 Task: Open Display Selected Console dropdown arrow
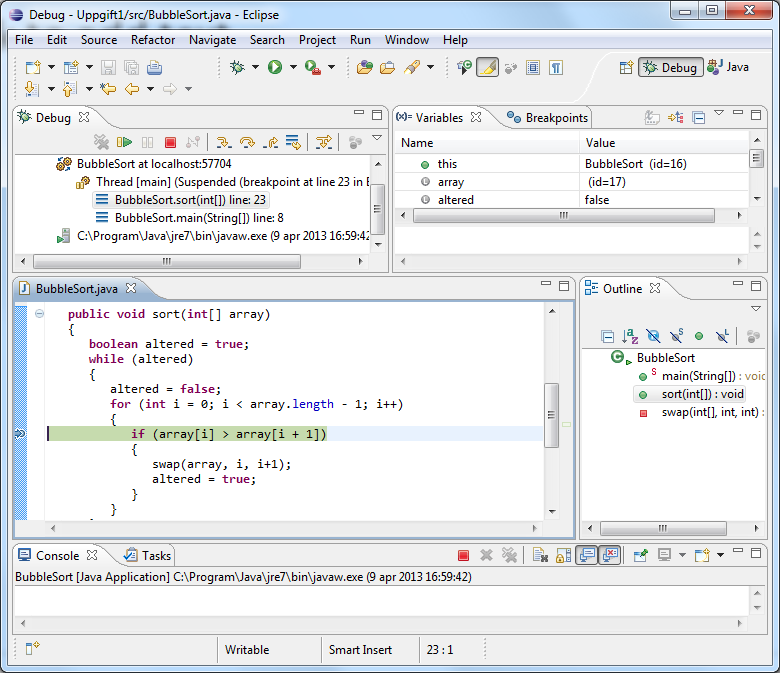[x=682, y=555]
